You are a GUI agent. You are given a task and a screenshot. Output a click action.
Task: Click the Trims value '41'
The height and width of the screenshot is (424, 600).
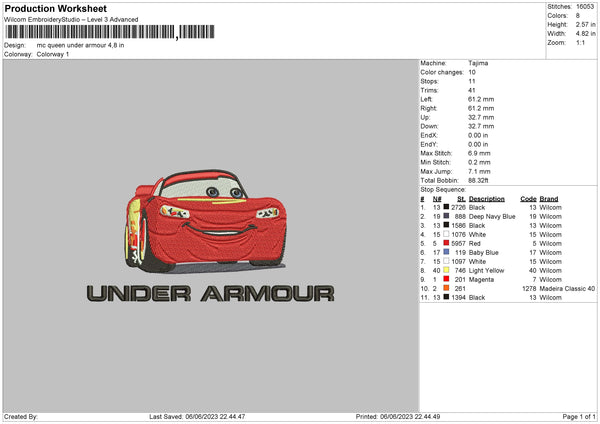[472, 90]
